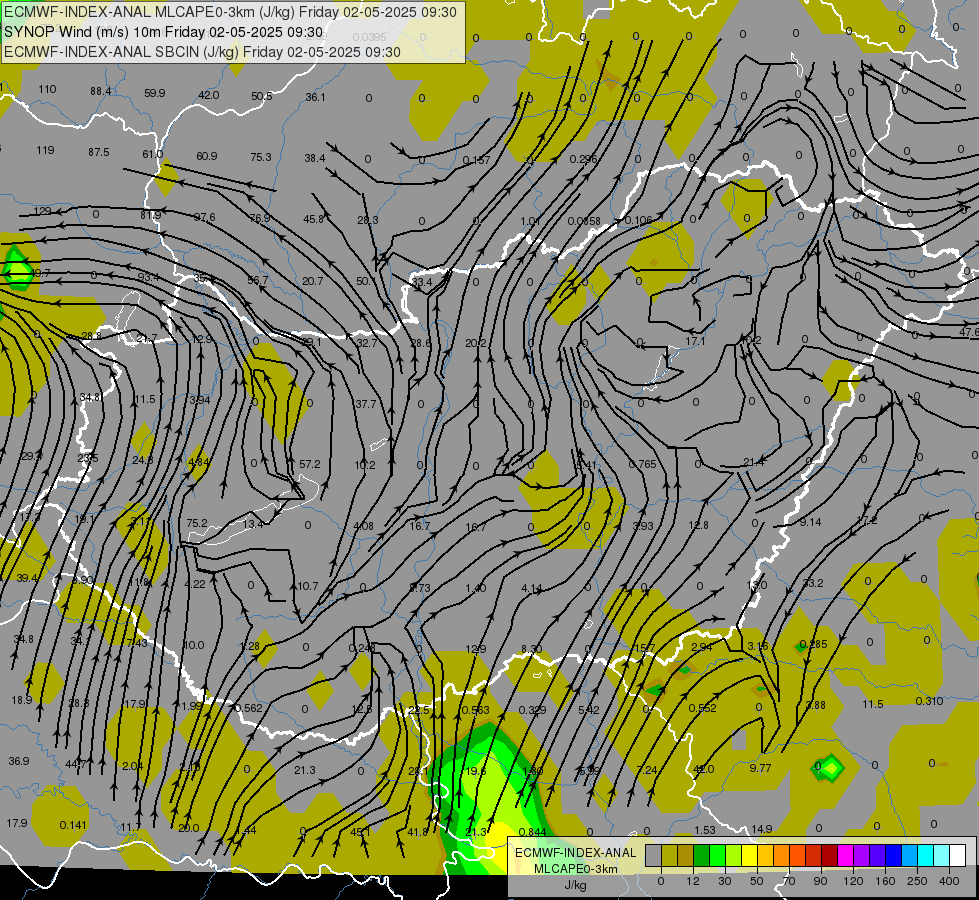Screen dimensions: 979x900
Task: Click the map value 9.77
Action: tap(760, 768)
